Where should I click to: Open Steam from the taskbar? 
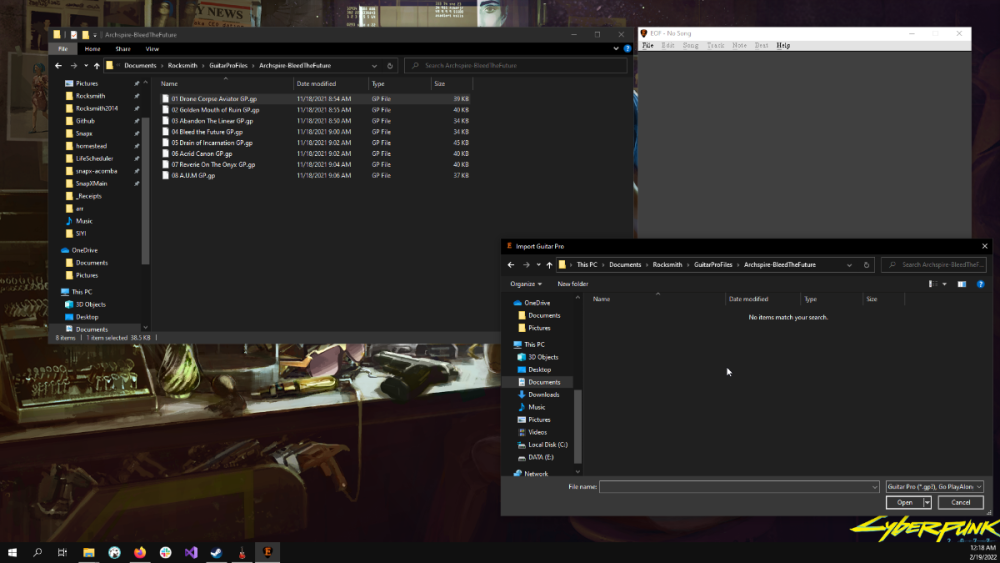click(x=216, y=552)
